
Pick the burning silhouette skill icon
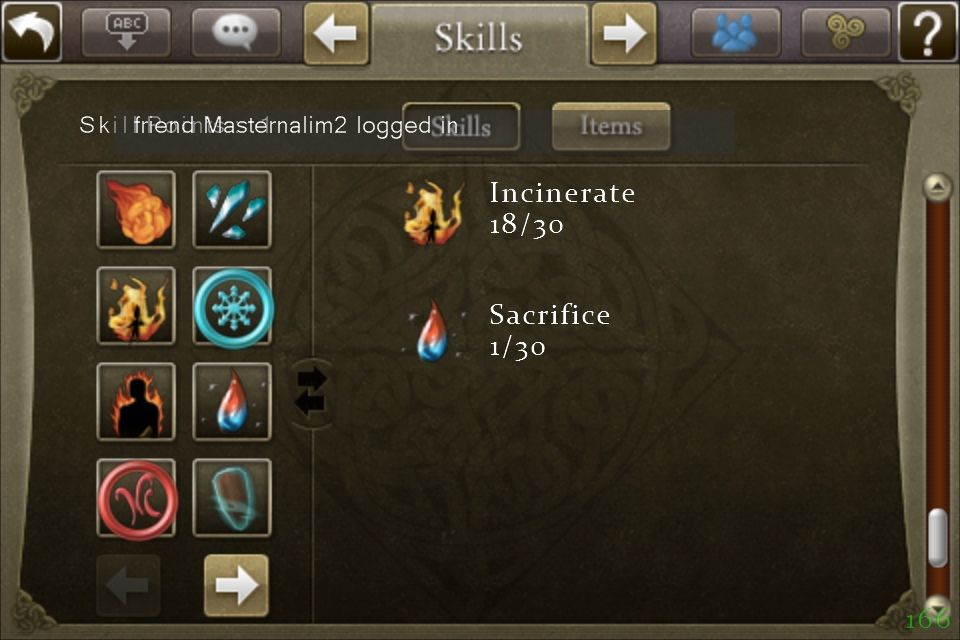point(136,402)
